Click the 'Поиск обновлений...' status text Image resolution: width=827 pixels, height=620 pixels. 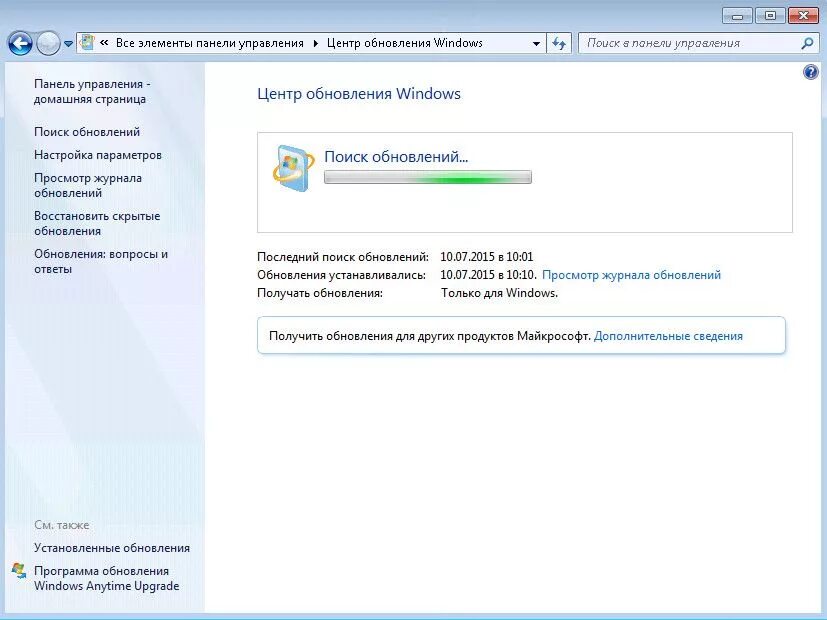(396, 157)
